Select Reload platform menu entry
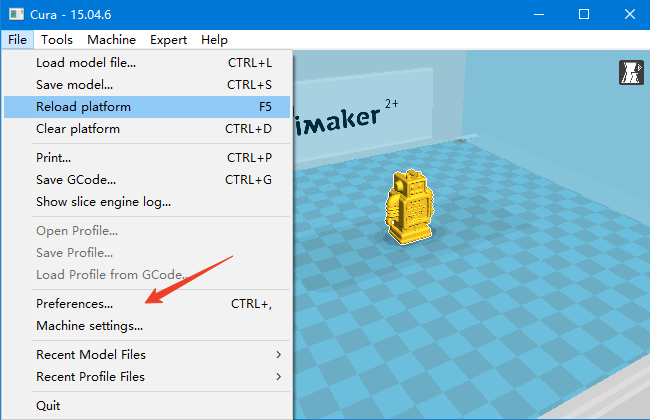This screenshot has width=650, height=420. 147,107
